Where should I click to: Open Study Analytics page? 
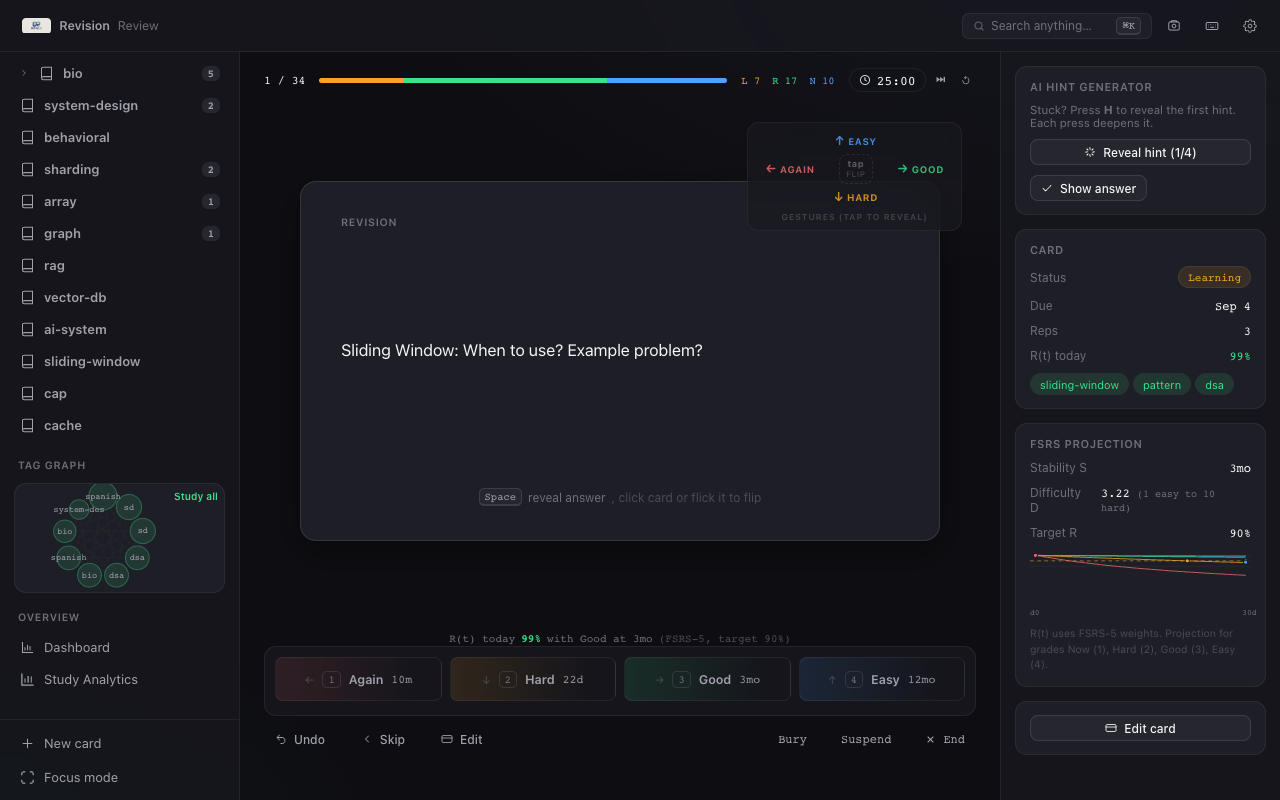[x=120, y=679]
